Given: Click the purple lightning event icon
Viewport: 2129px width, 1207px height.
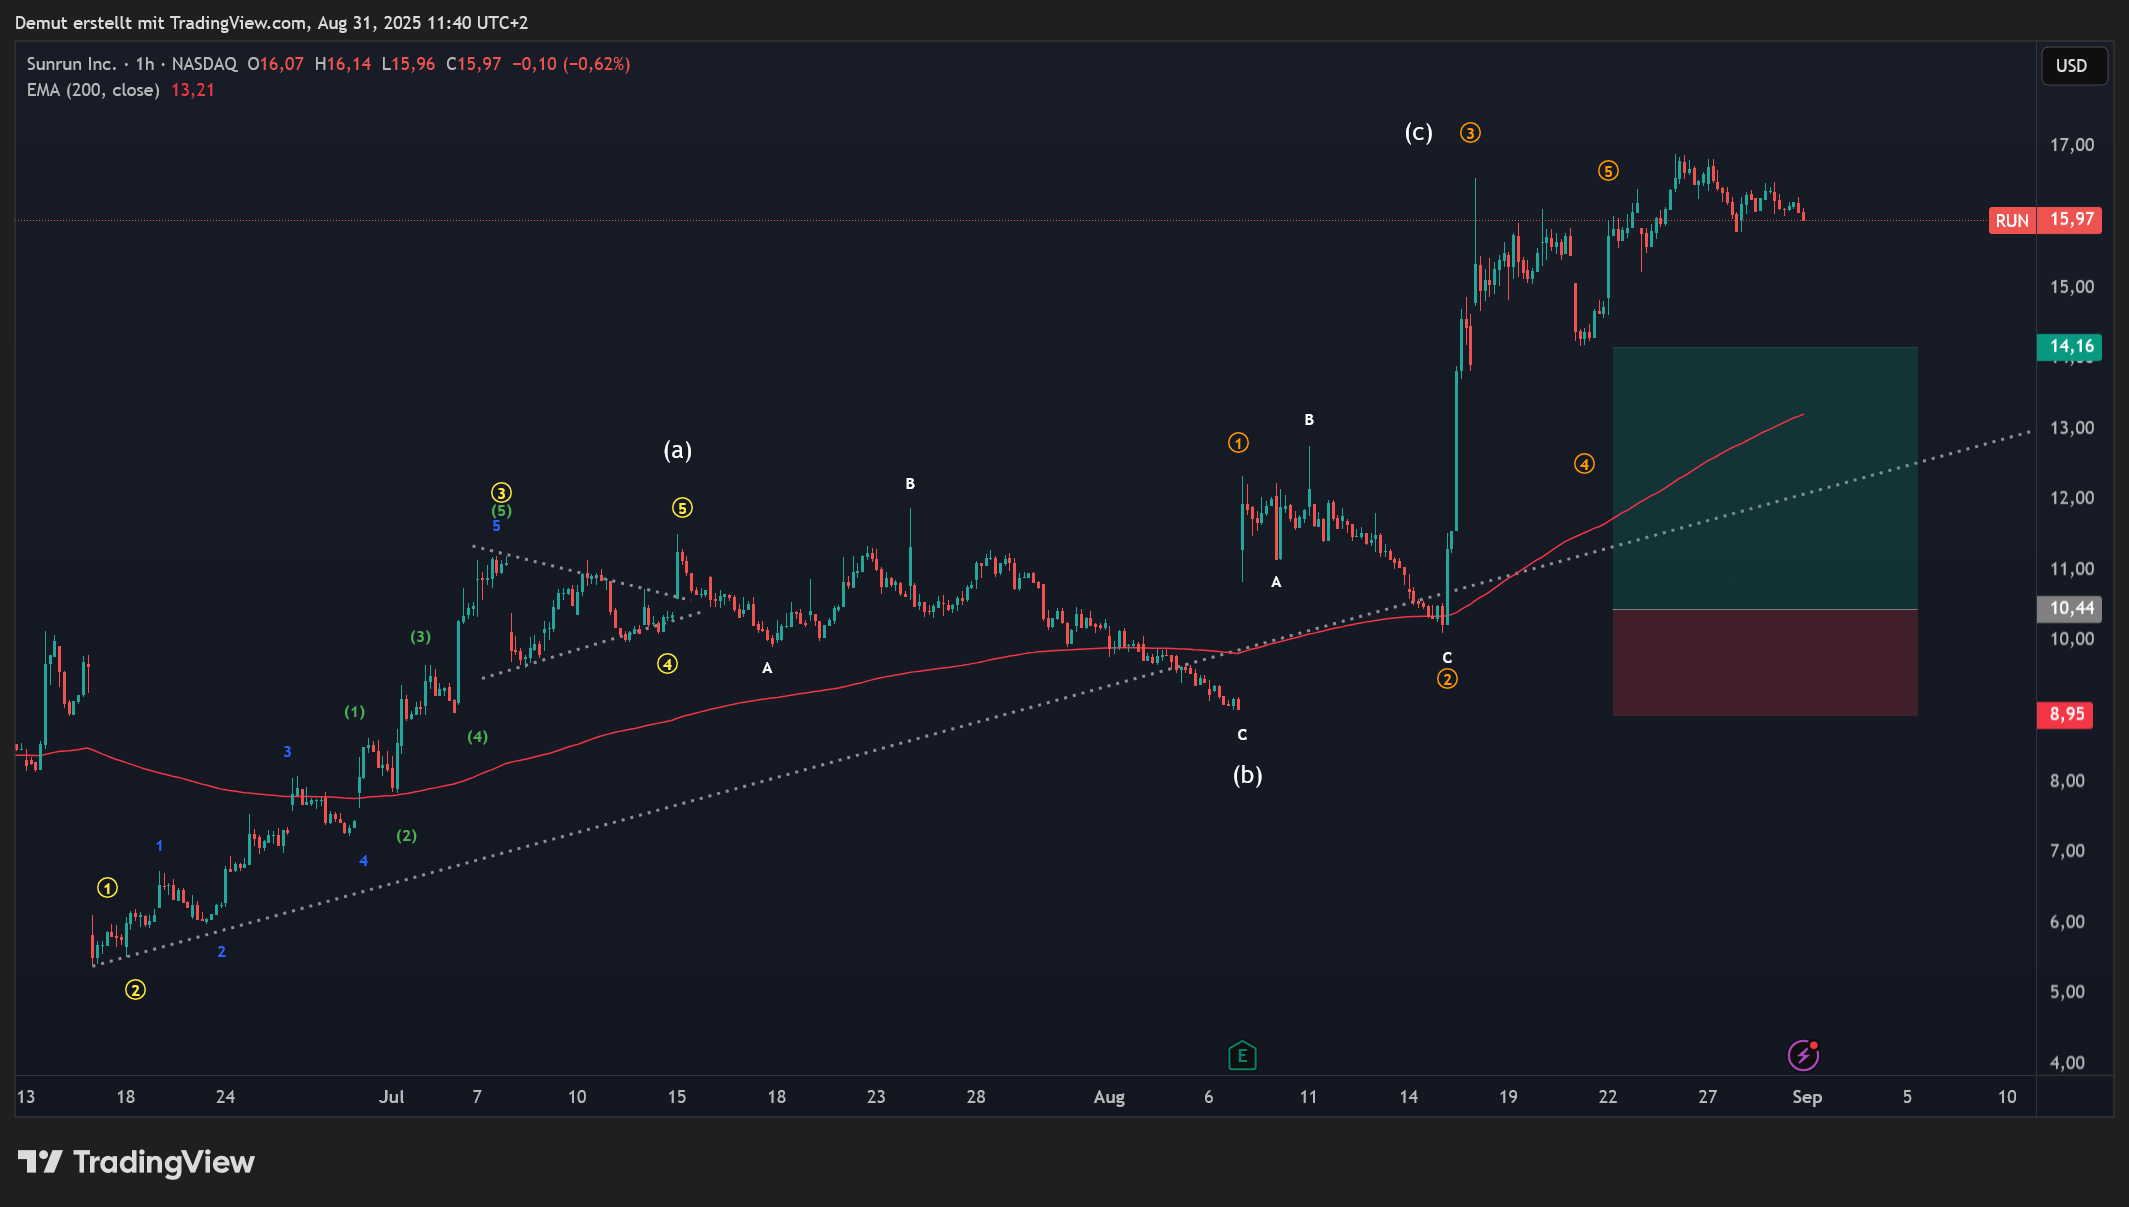Looking at the screenshot, I should [x=1802, y=1055].
